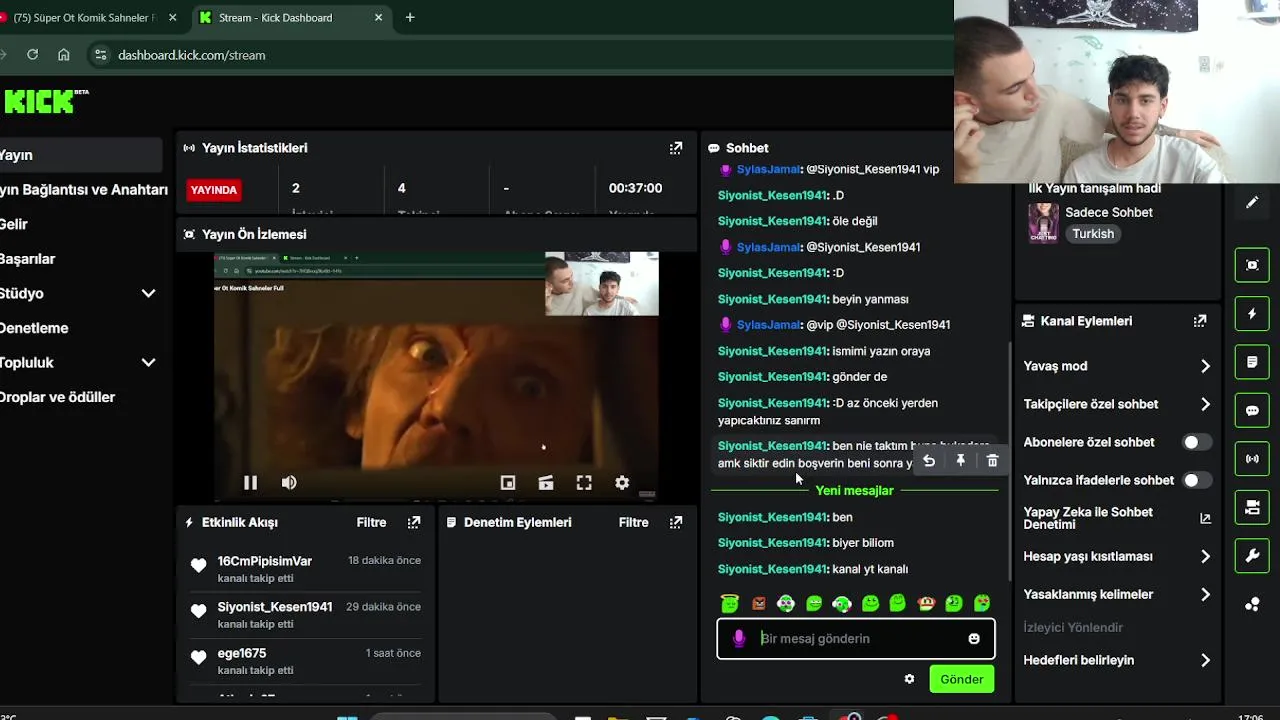
Task: Open stream preview settings gear
Action: tap(622, 483)
